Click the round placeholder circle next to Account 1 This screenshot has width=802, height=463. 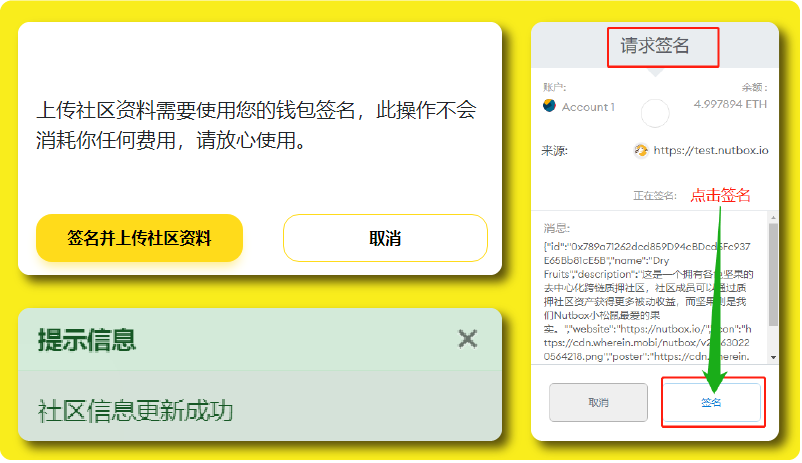point(655,113)
